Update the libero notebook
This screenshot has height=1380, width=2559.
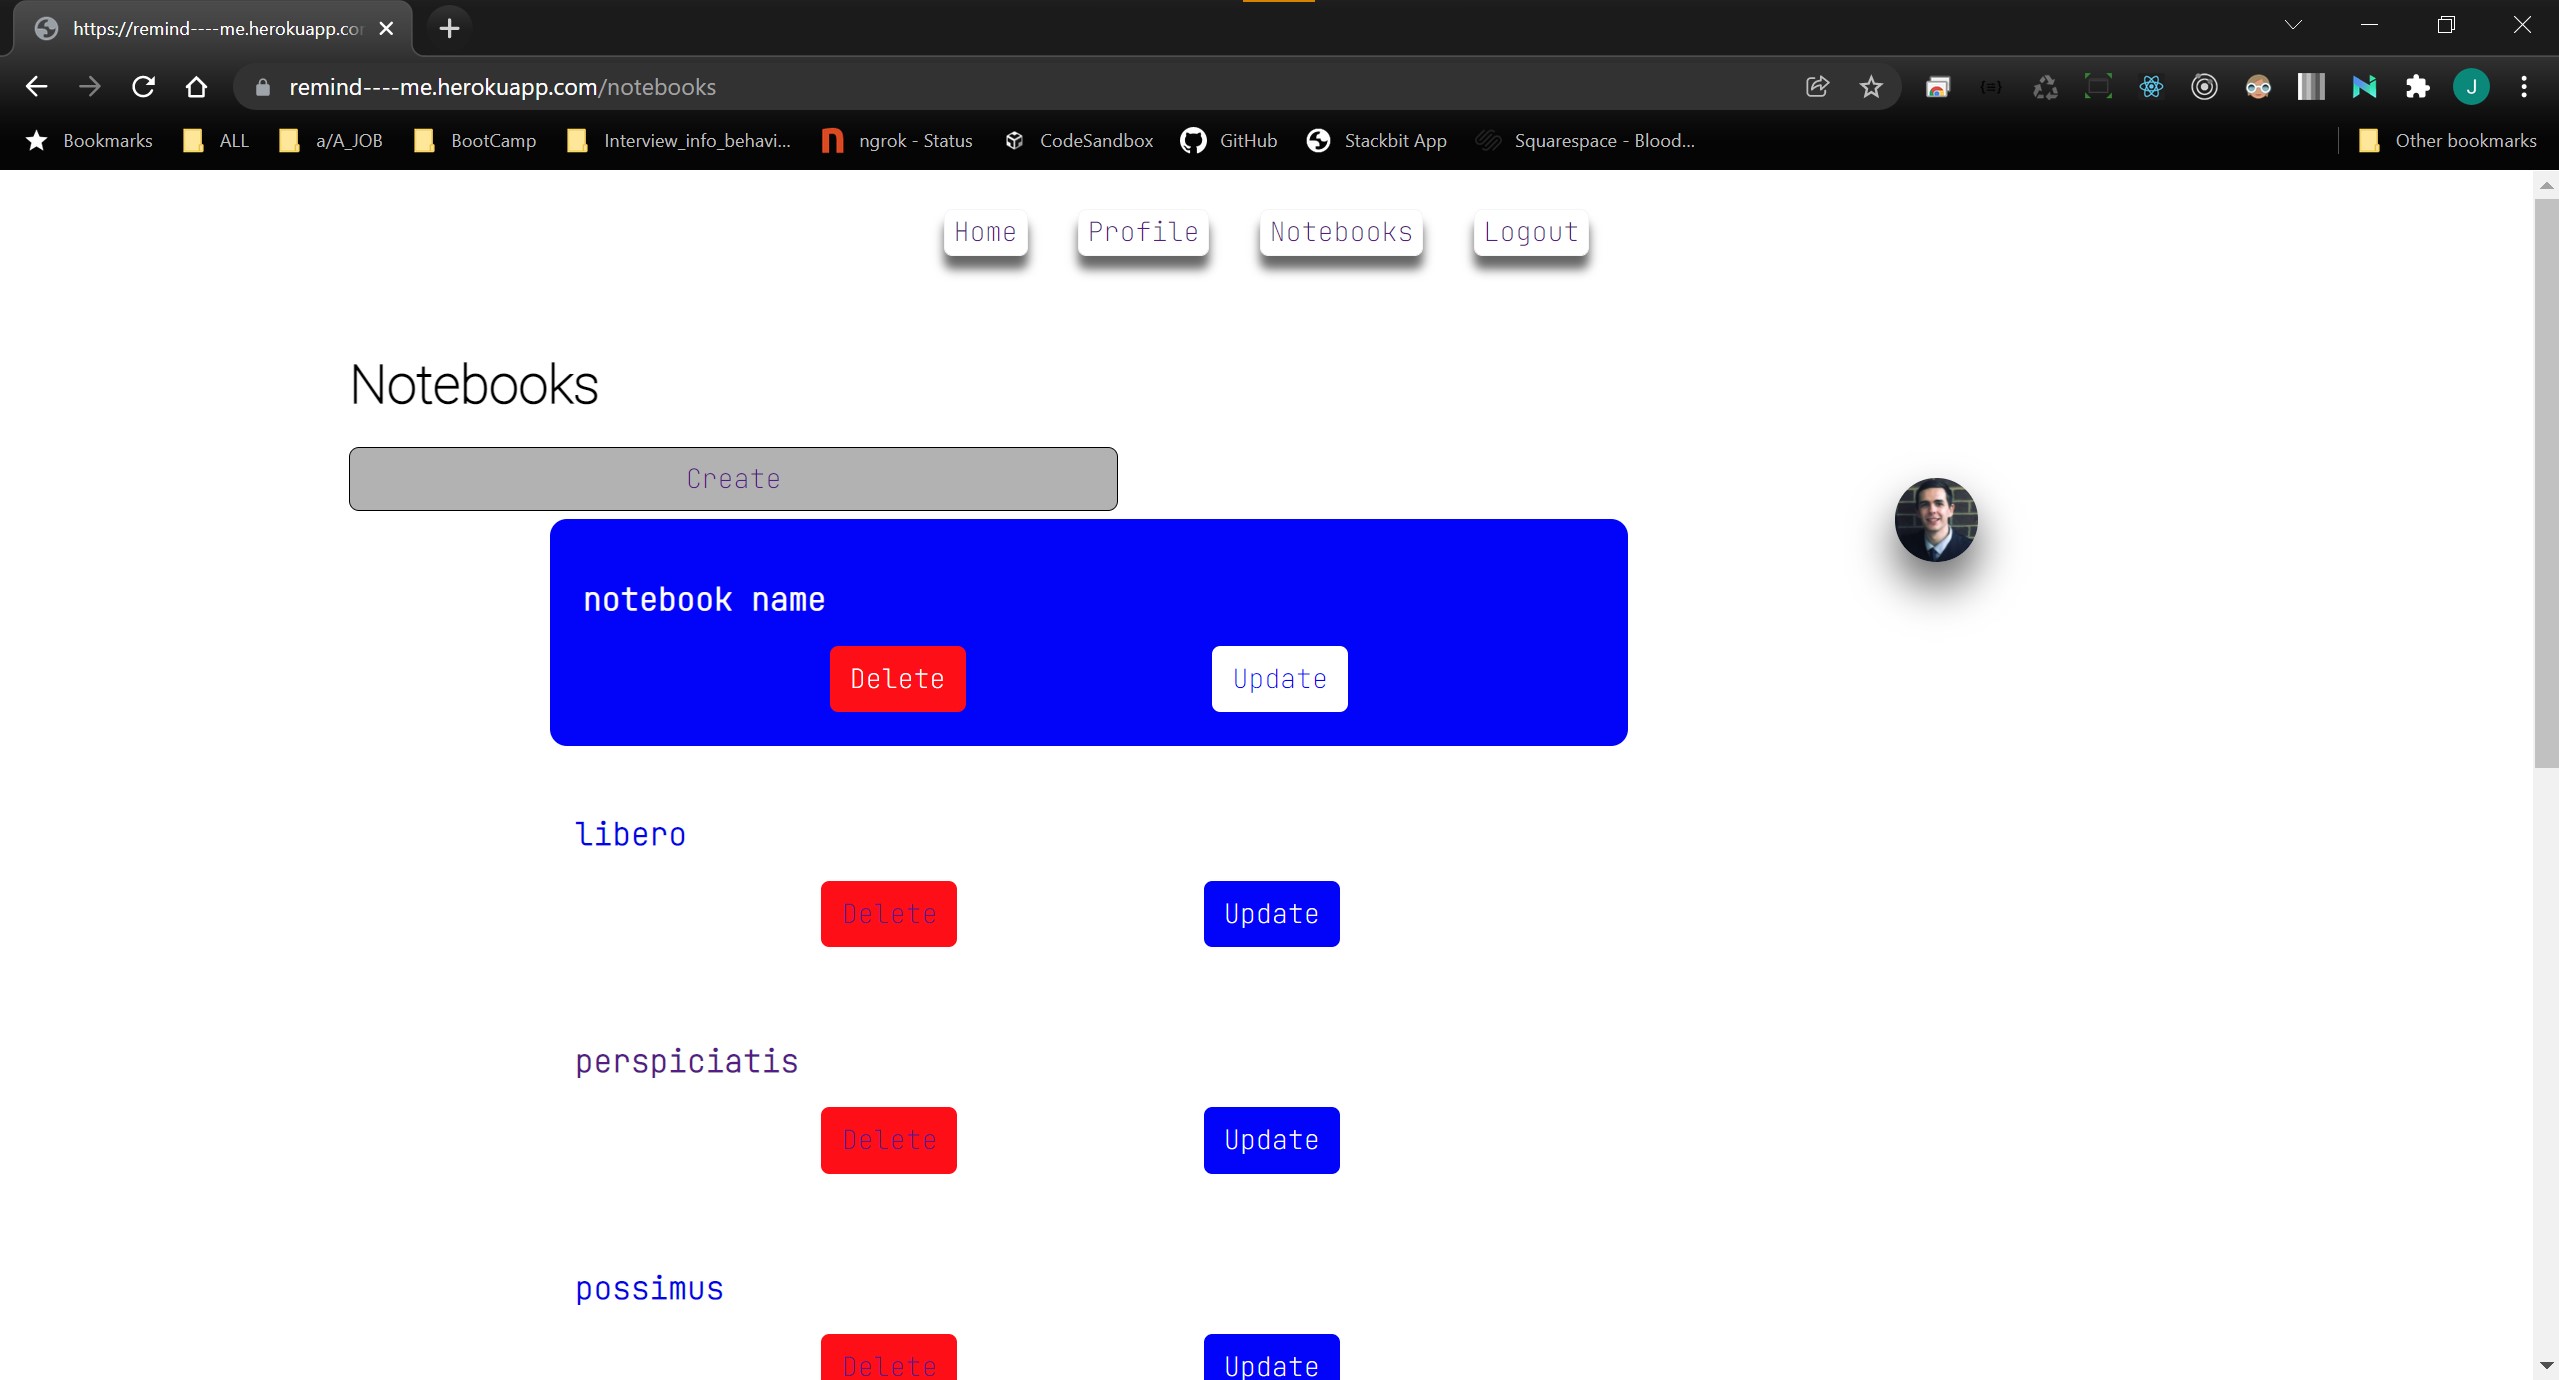[x=1271, y=914]
